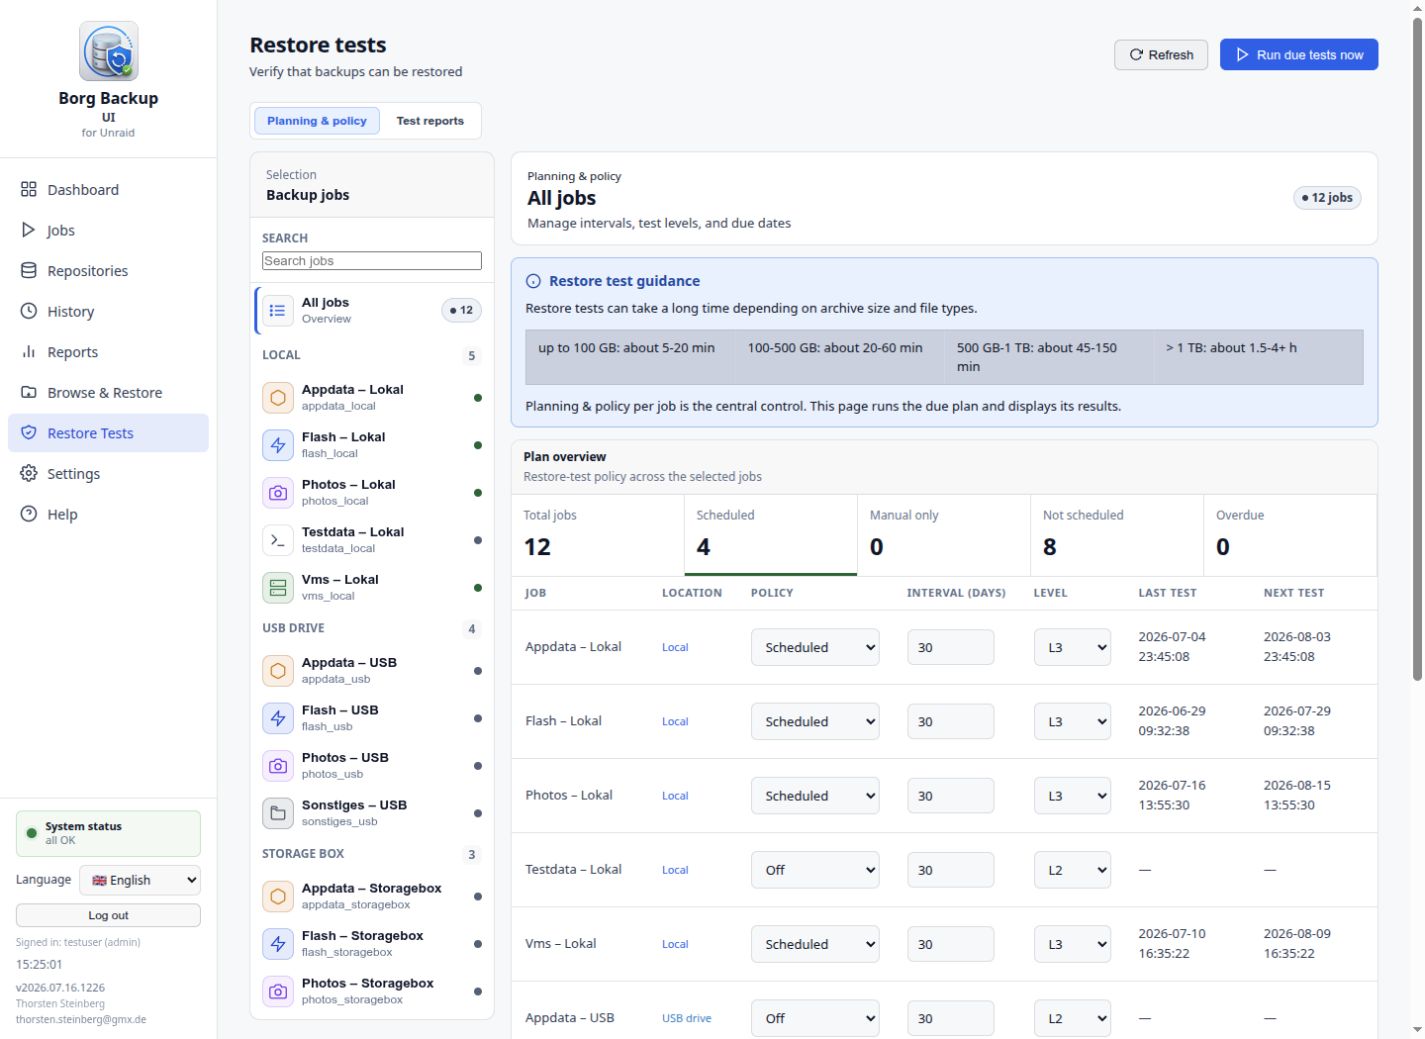Viewport: 1425px width, 1039px height.
Task: Click the page vertical scrollbar
Action: (x=1416, y=350)
